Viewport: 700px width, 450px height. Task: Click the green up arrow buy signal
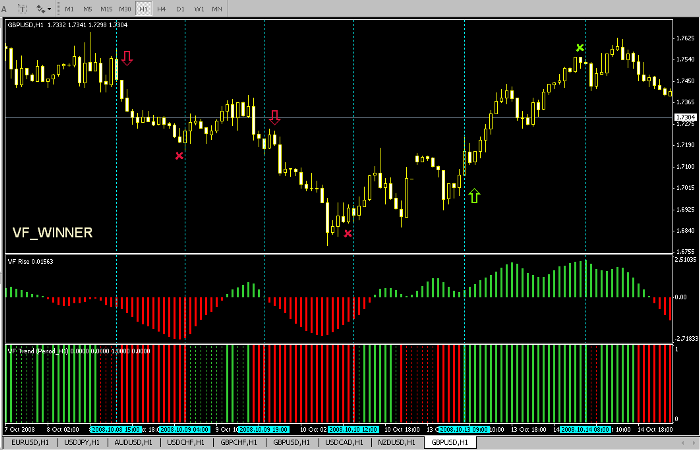coord(474,195)
